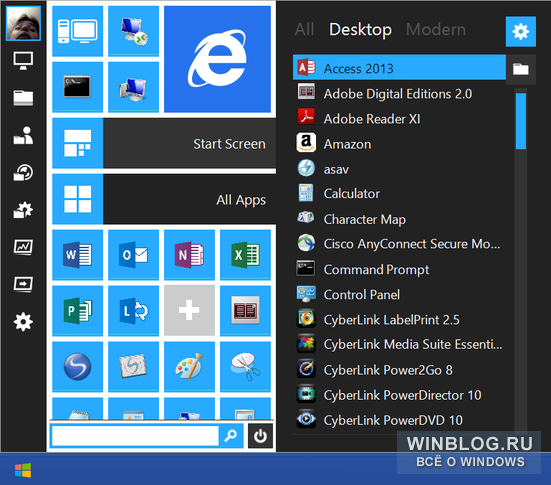Image resolution: width=551 pixels, height=485 pixels.
Task: Select CyberLink PowerDVD 10 in list
Action: (x=399, y=420)
